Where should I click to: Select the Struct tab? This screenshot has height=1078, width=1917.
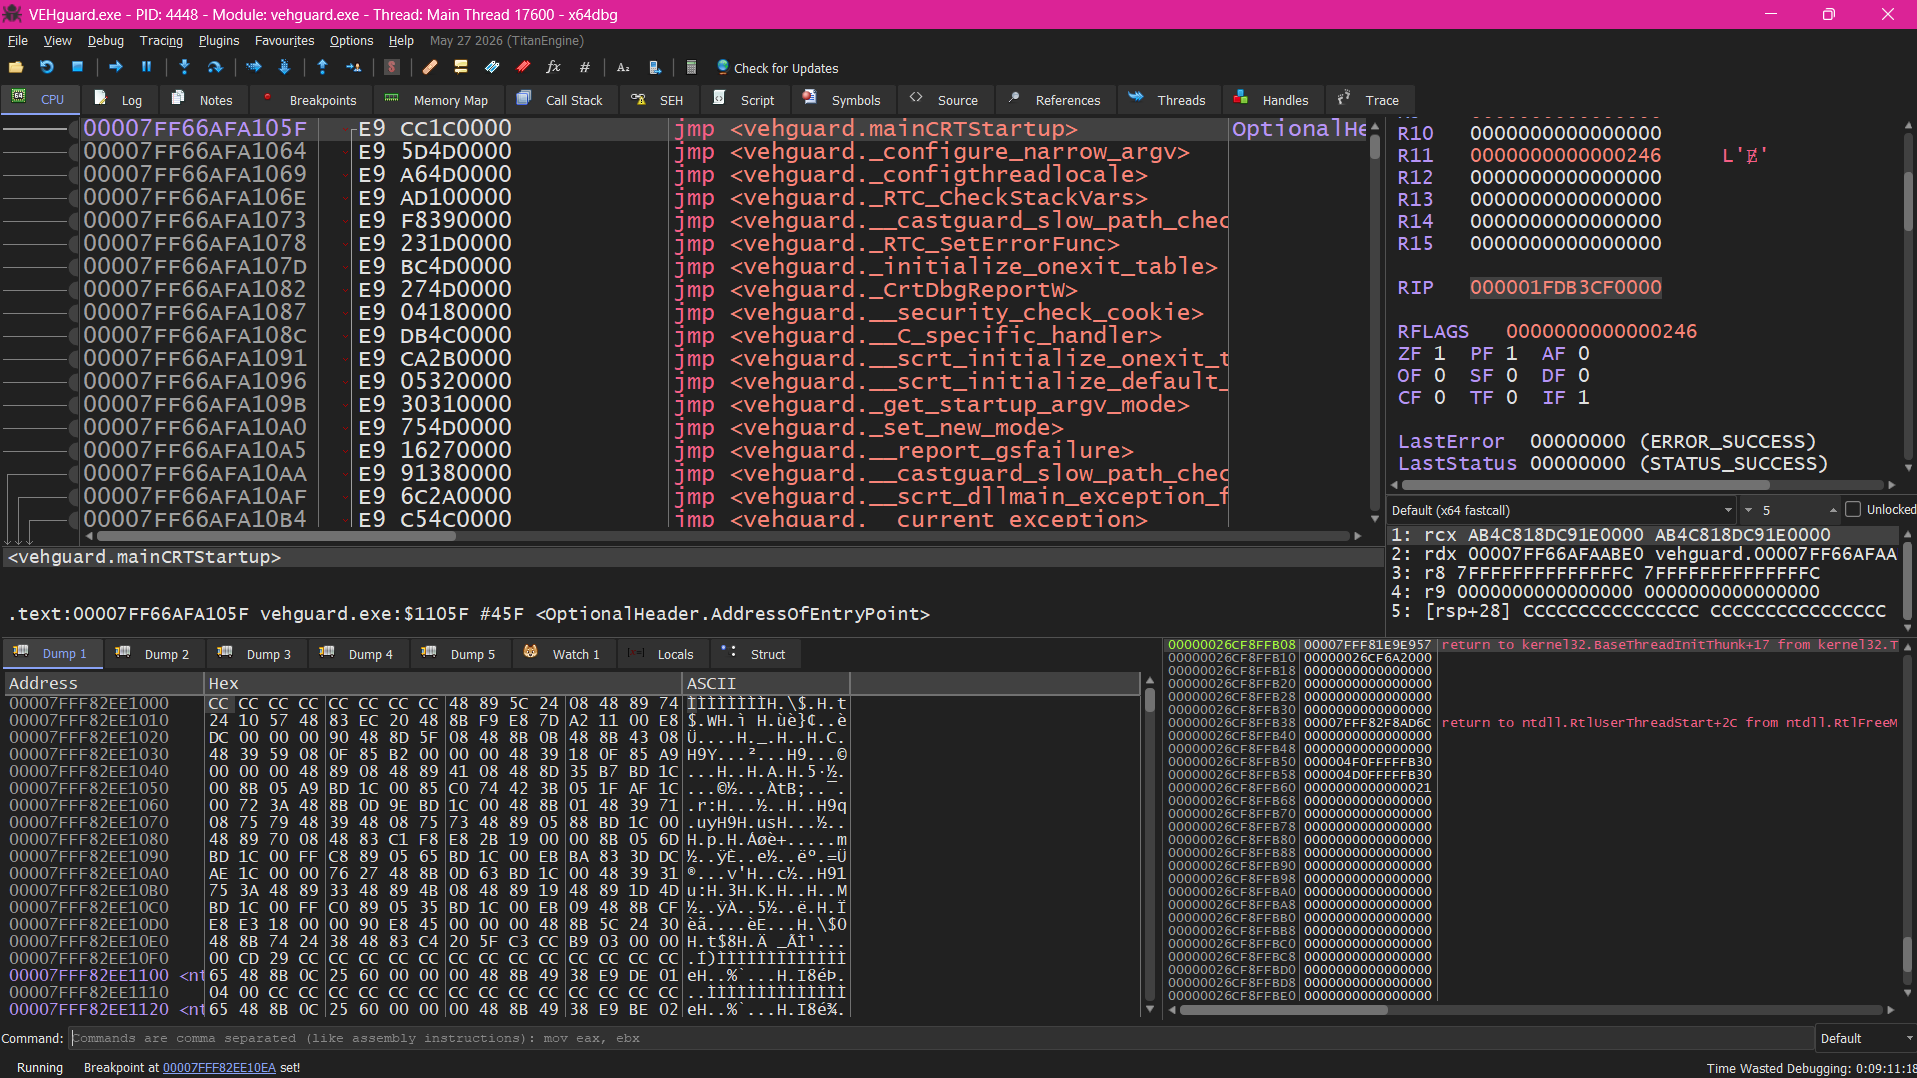click(755, 654)
